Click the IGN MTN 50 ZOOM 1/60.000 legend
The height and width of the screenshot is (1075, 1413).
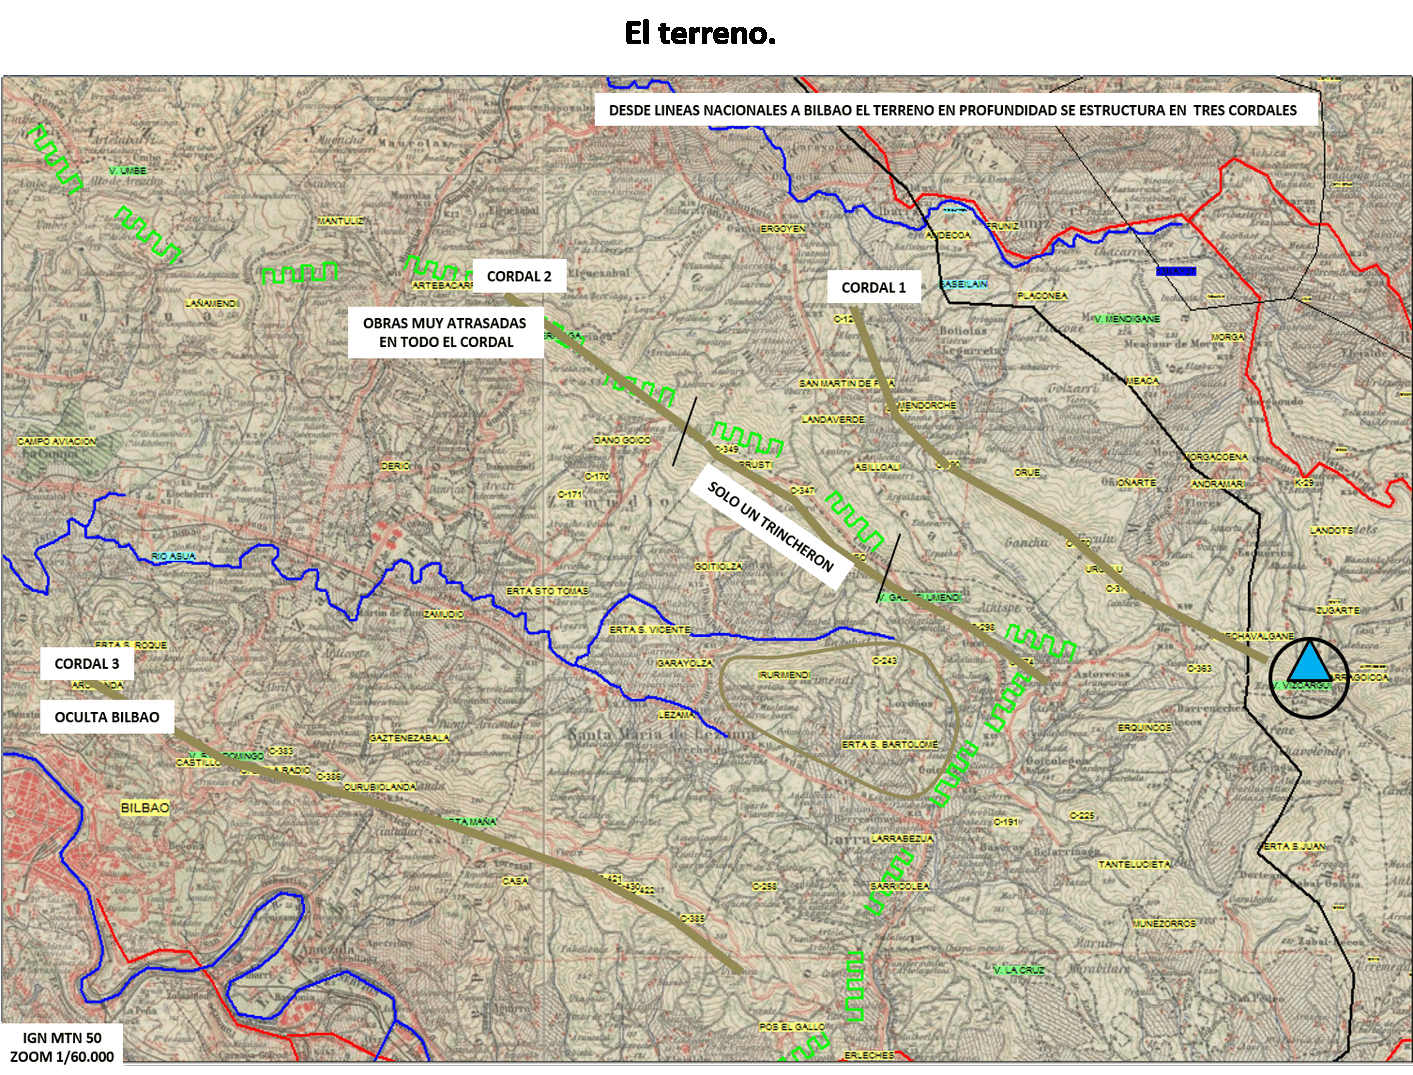pos(62,1047)
